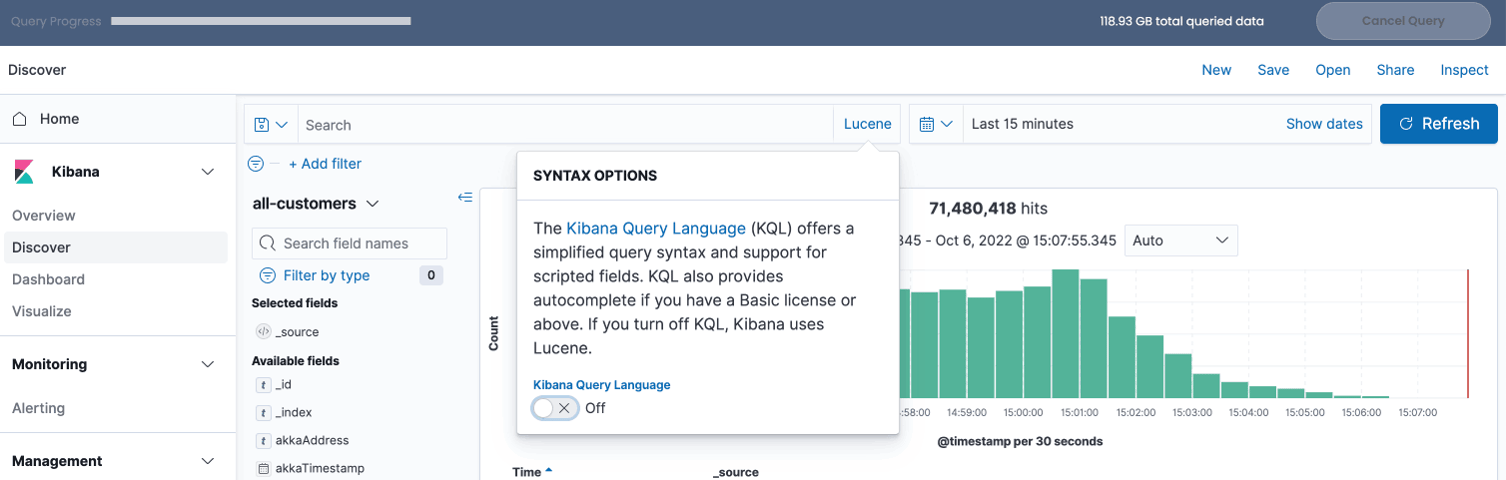Click the Home icon in sidebar
The width and height of the screenshot is (1506, 480).
pos(19,119)
